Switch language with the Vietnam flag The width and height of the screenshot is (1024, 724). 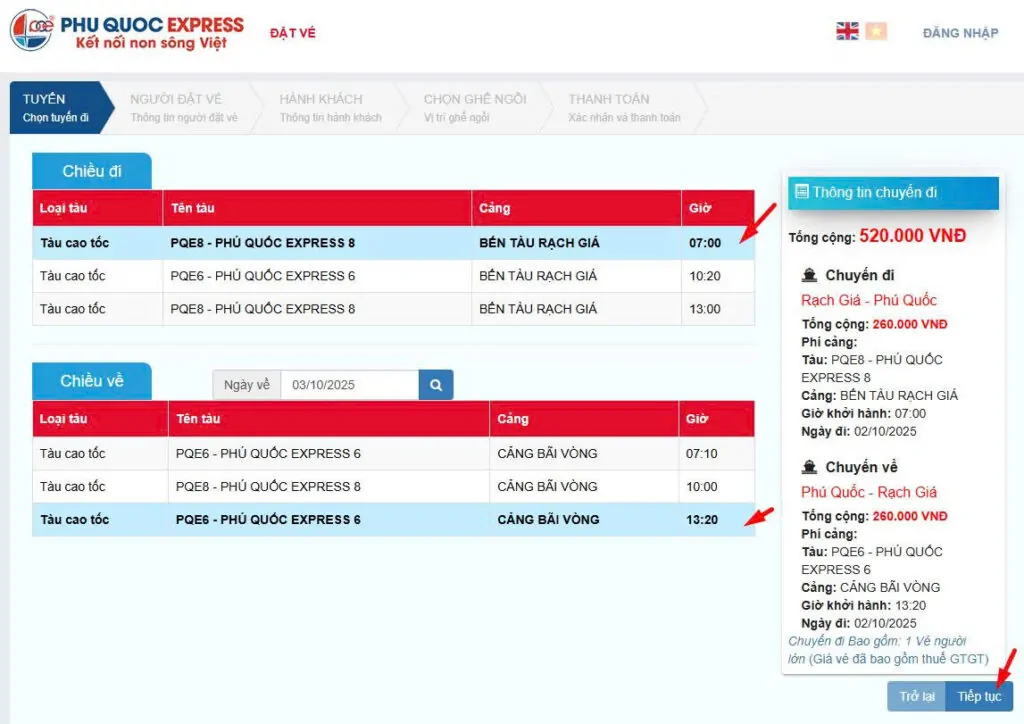pyautogui.click(x=876, y=31)
